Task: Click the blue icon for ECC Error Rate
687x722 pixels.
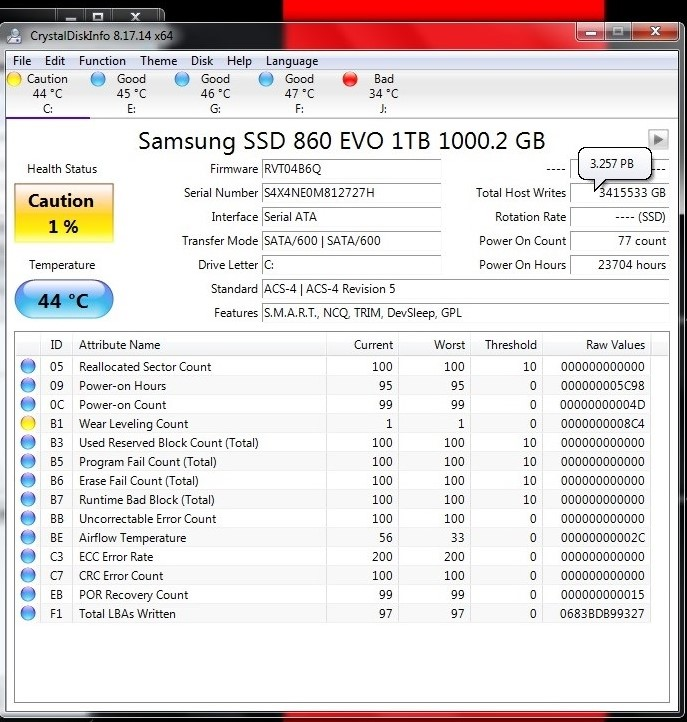Action: tap(28, 556)
